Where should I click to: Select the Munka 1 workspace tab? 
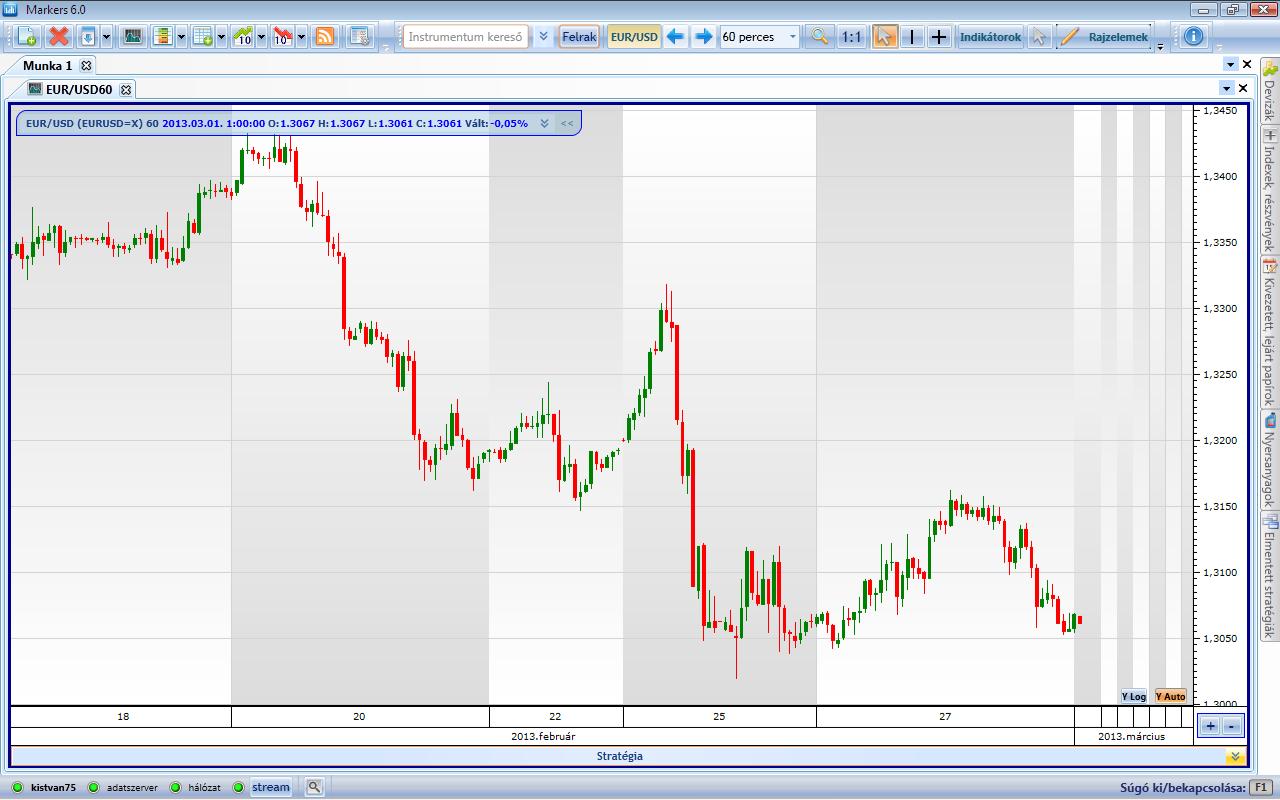click(x=48, y=66)
